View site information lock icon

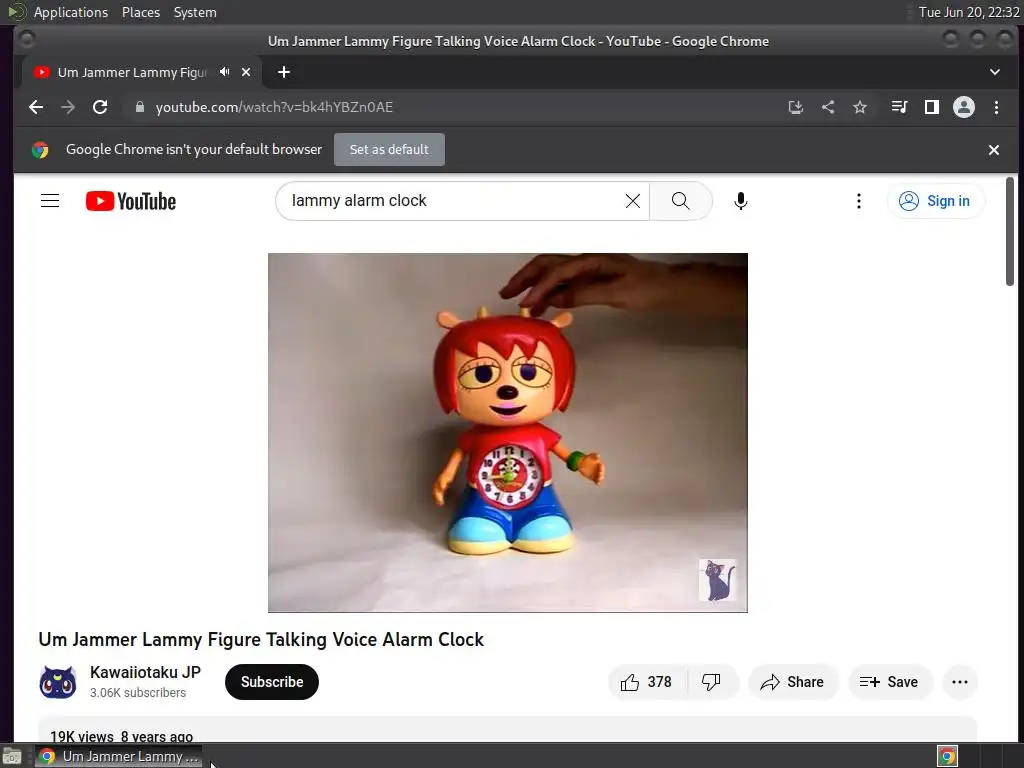[x=140, y=107]
